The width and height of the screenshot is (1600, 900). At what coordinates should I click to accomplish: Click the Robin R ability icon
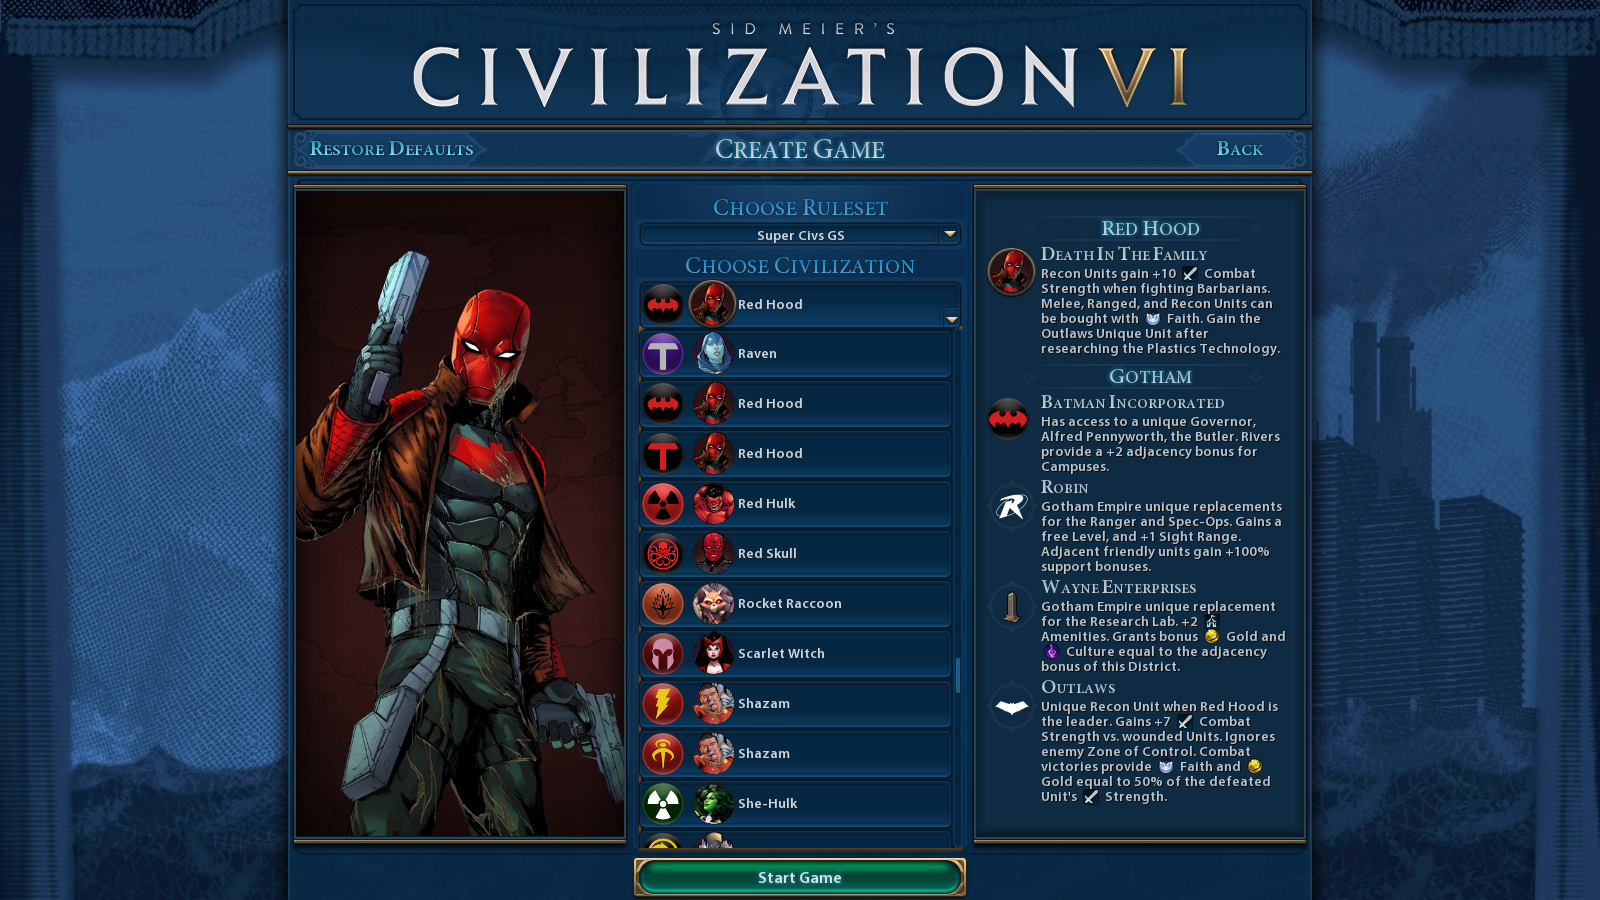1011,507
